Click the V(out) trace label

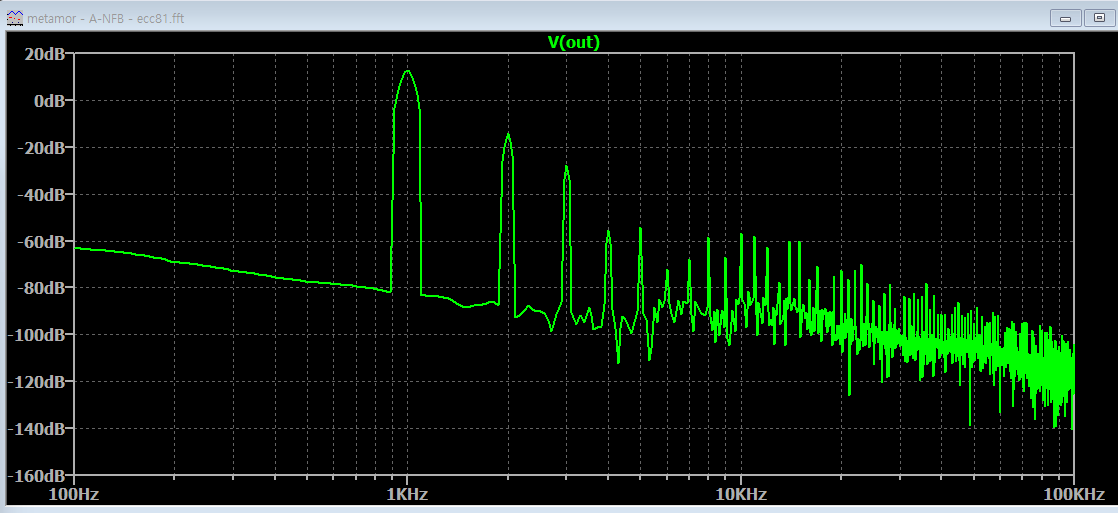(x=574, y=43)
